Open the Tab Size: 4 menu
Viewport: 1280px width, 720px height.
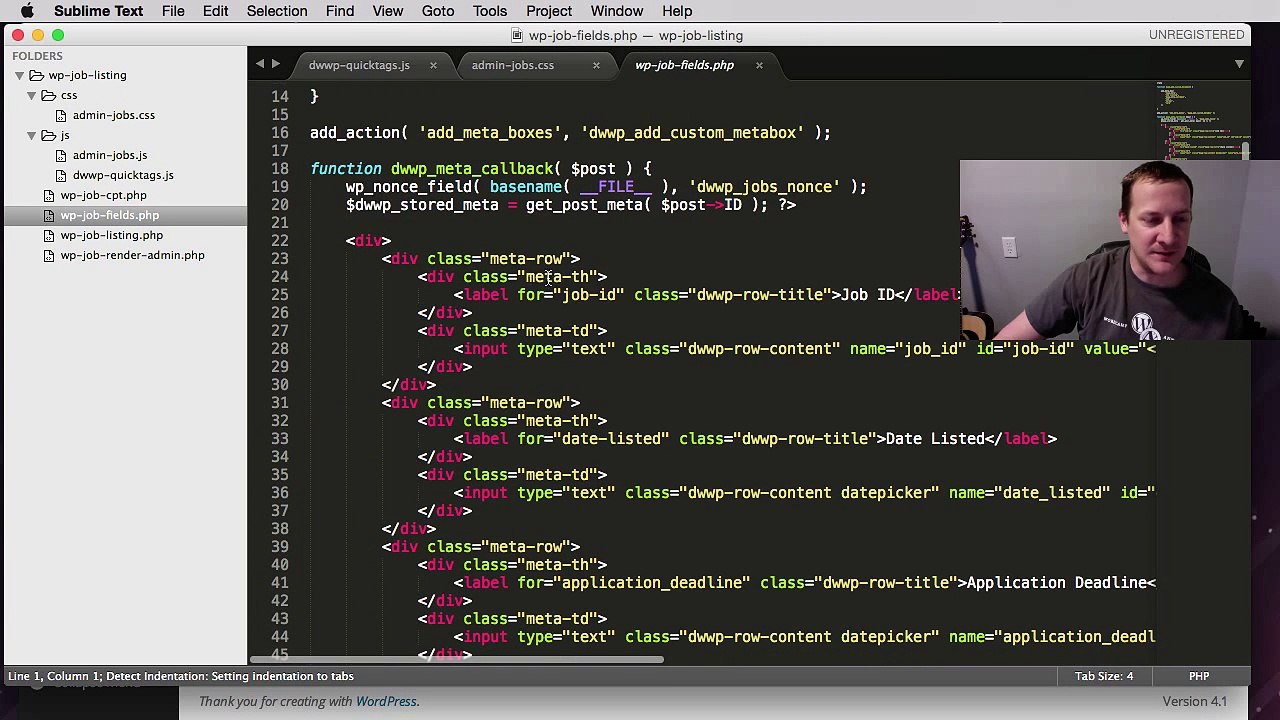click(x=1104, y=676)
